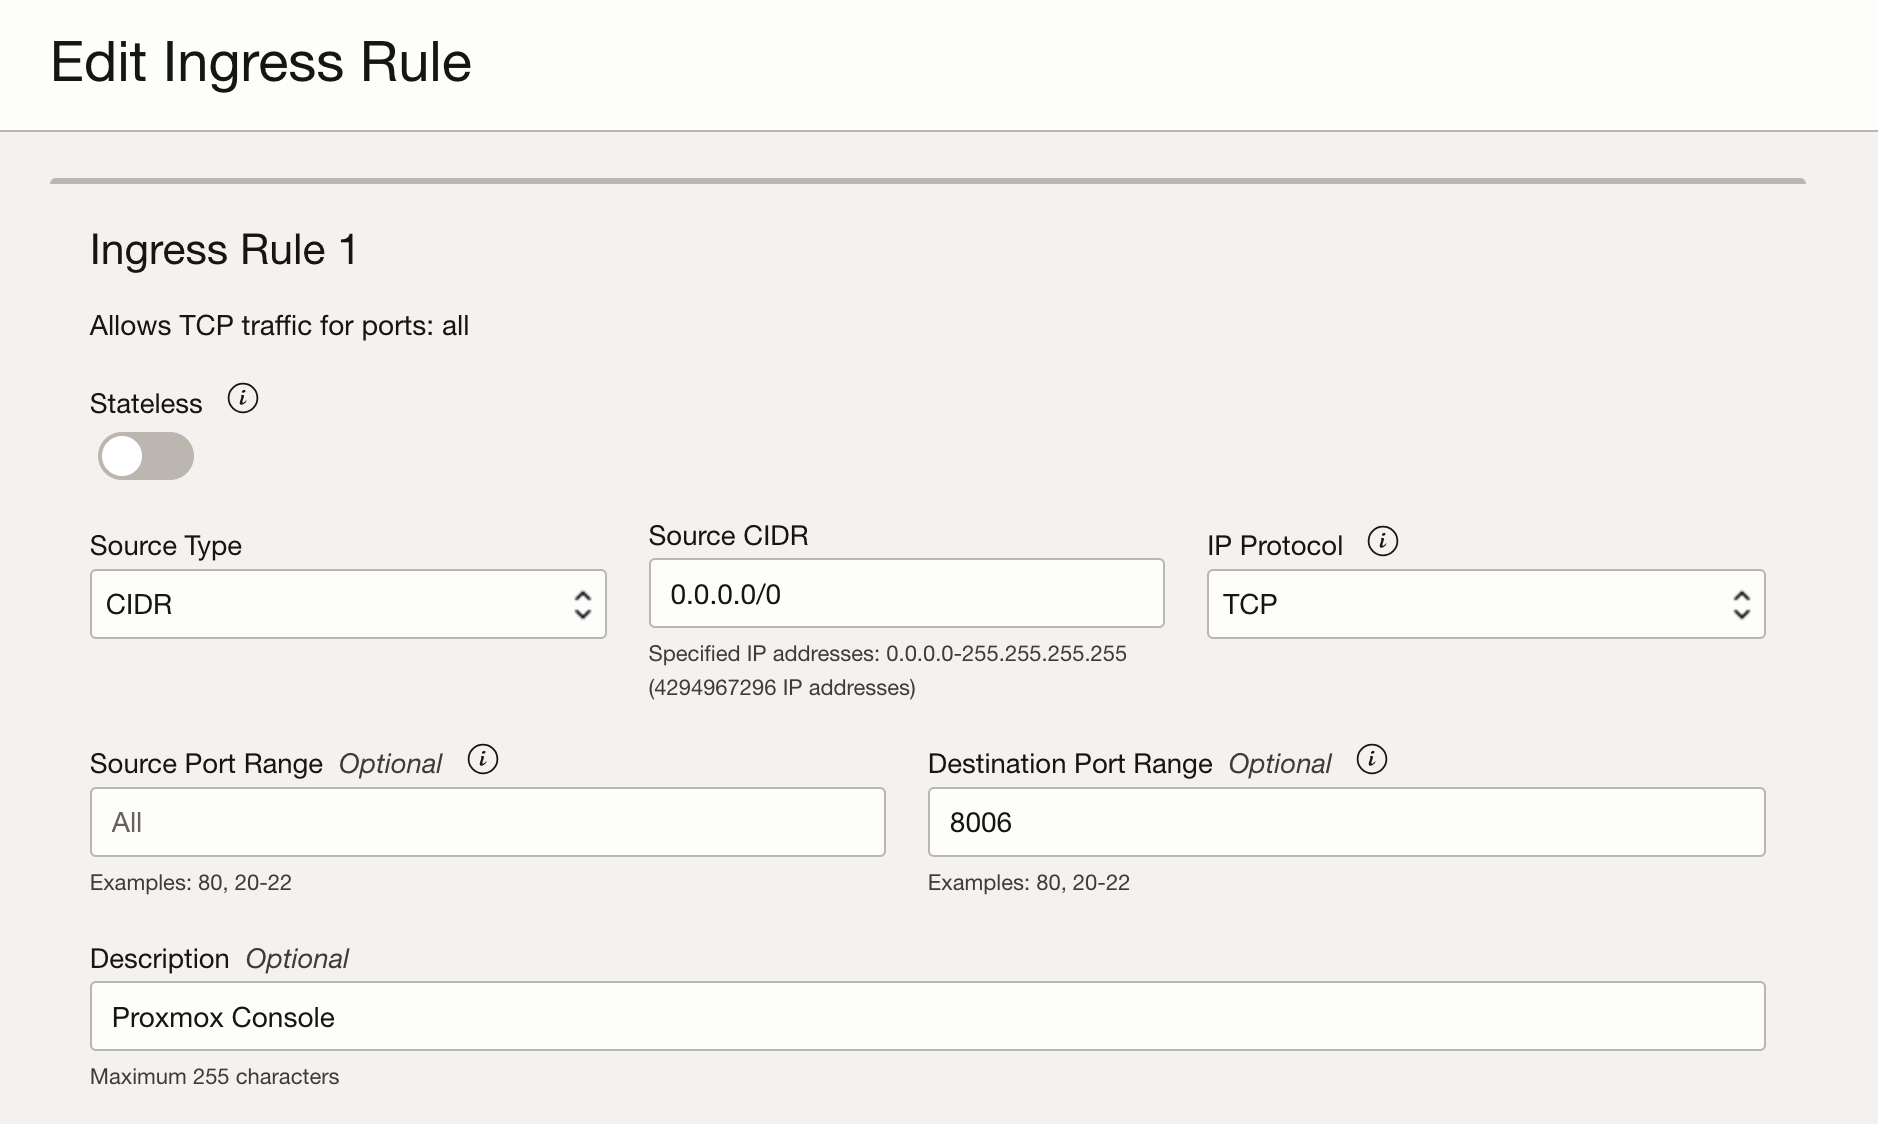Click the Source Type chevron control
The width and height of the screenshot is (1878, 1124).
[x=585, y=604]
